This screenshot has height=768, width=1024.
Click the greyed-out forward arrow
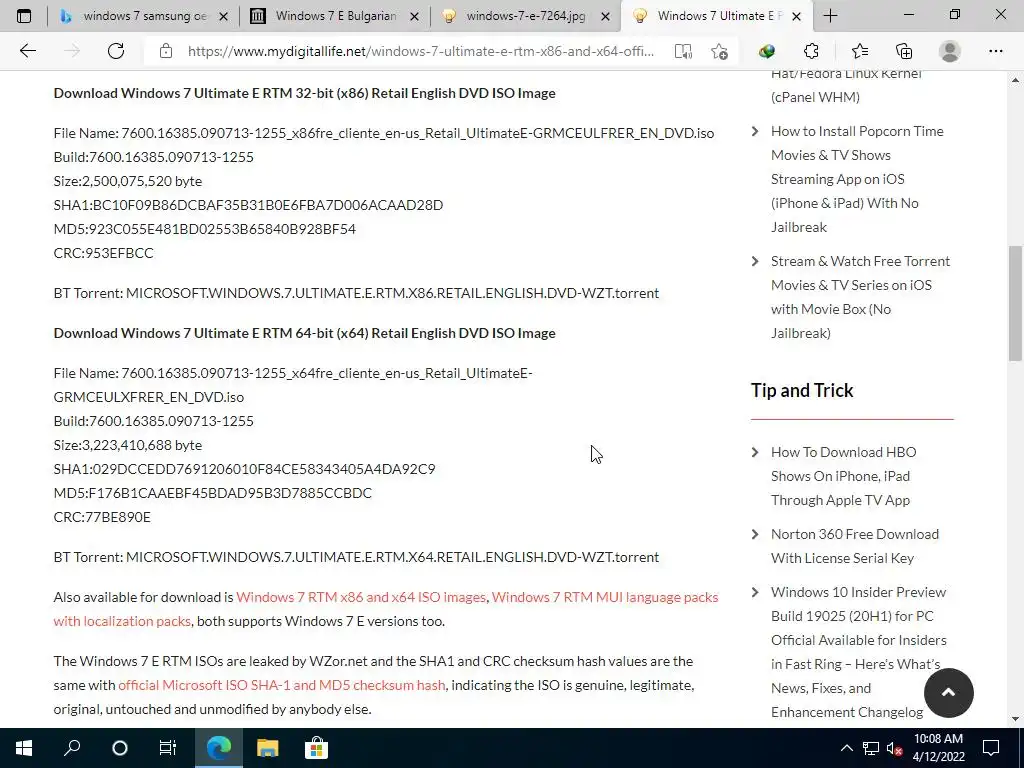(72, 51)
